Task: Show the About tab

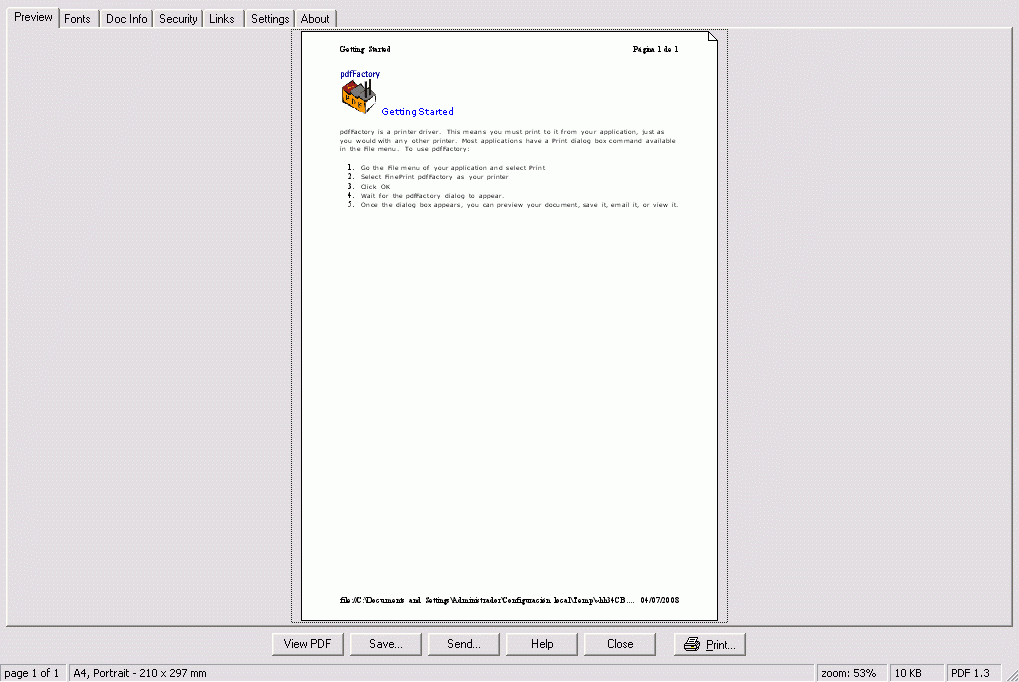Action: pos(315,19)
